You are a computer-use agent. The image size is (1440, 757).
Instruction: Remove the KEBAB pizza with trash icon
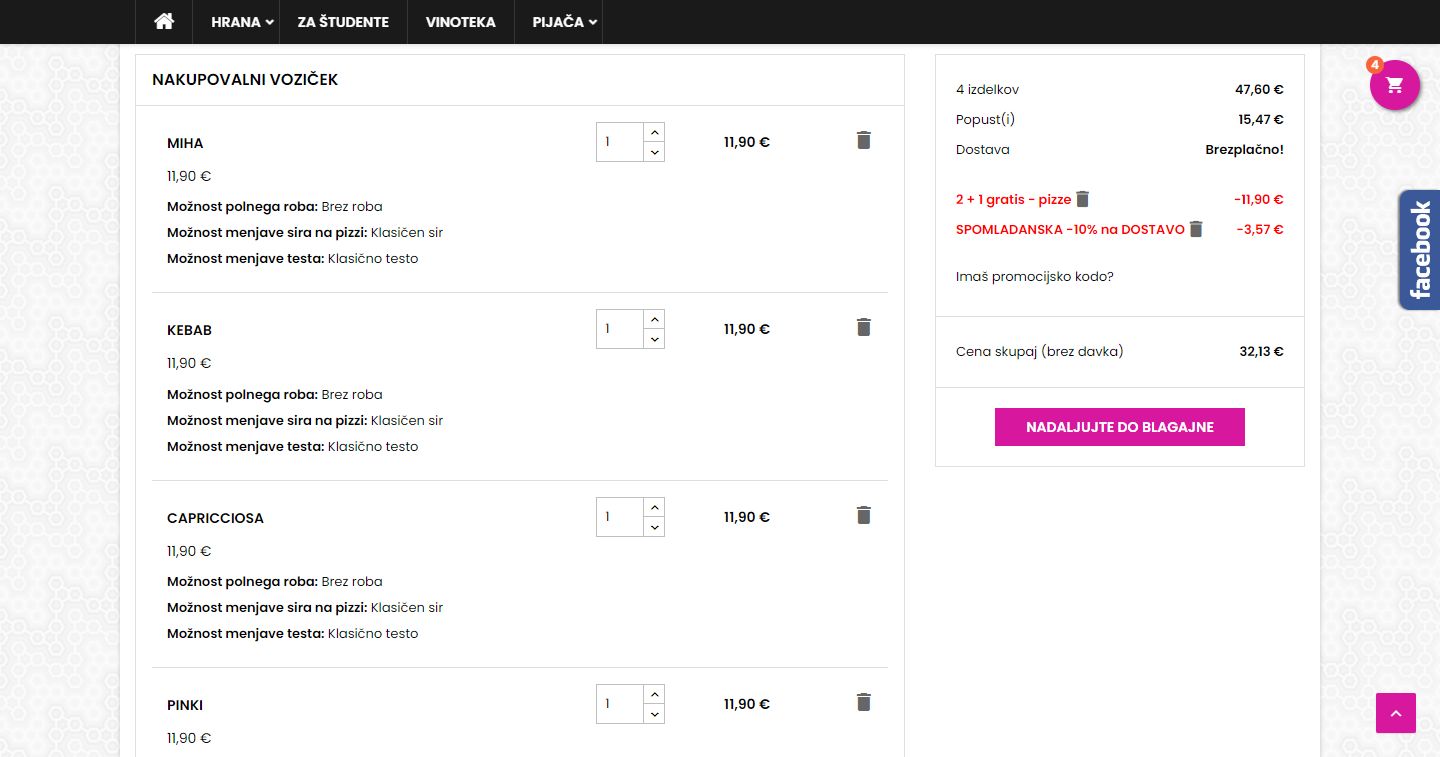(x=864, y=328)
